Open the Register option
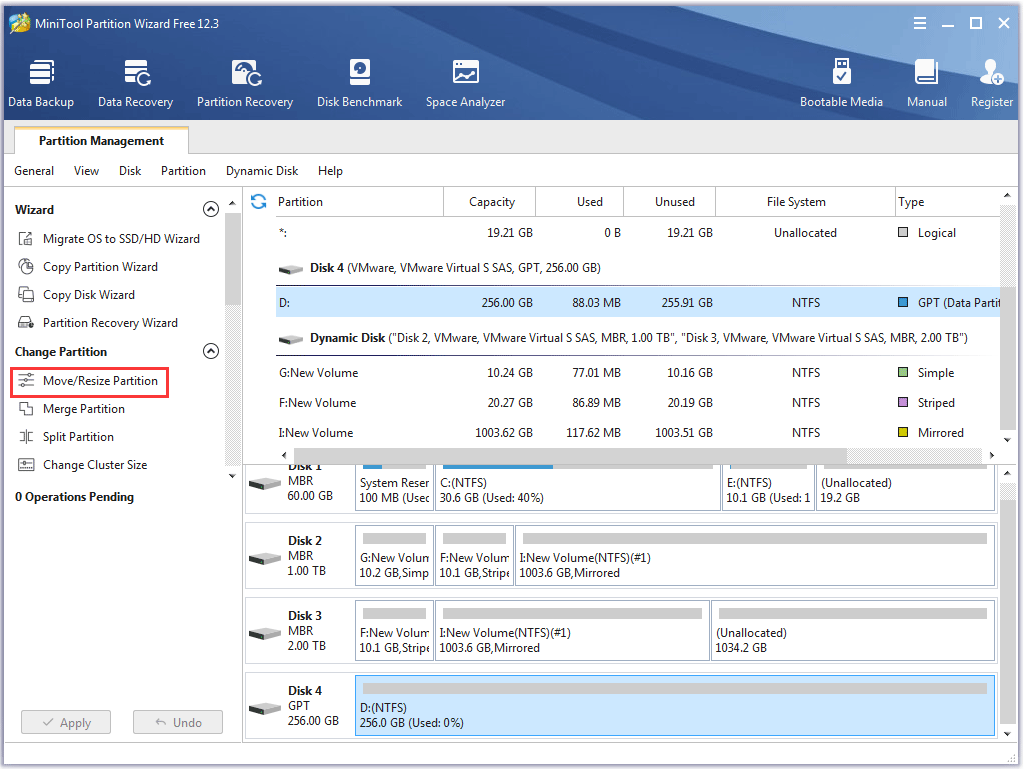This screenshot has height=769, width=1024. (x=991, y=84)
